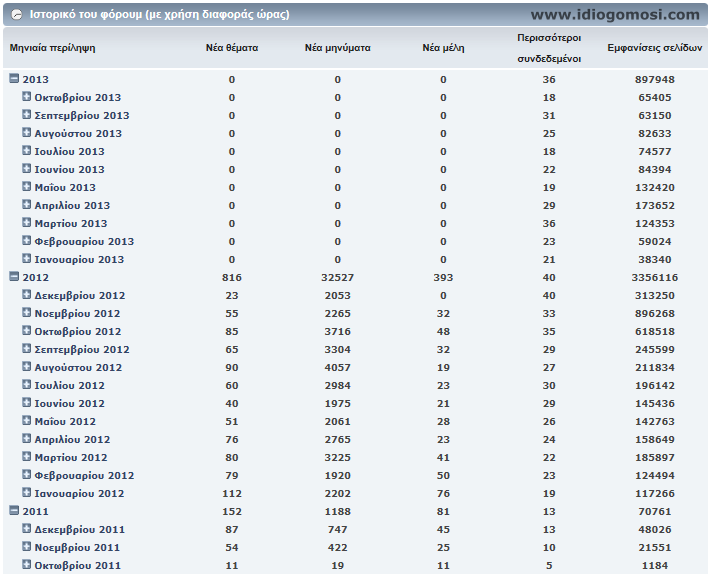This screenshot has height=575, width=710.
Task: Expand Δεκεμβρίου 2012 plus icon
Action: pos(27,295)
